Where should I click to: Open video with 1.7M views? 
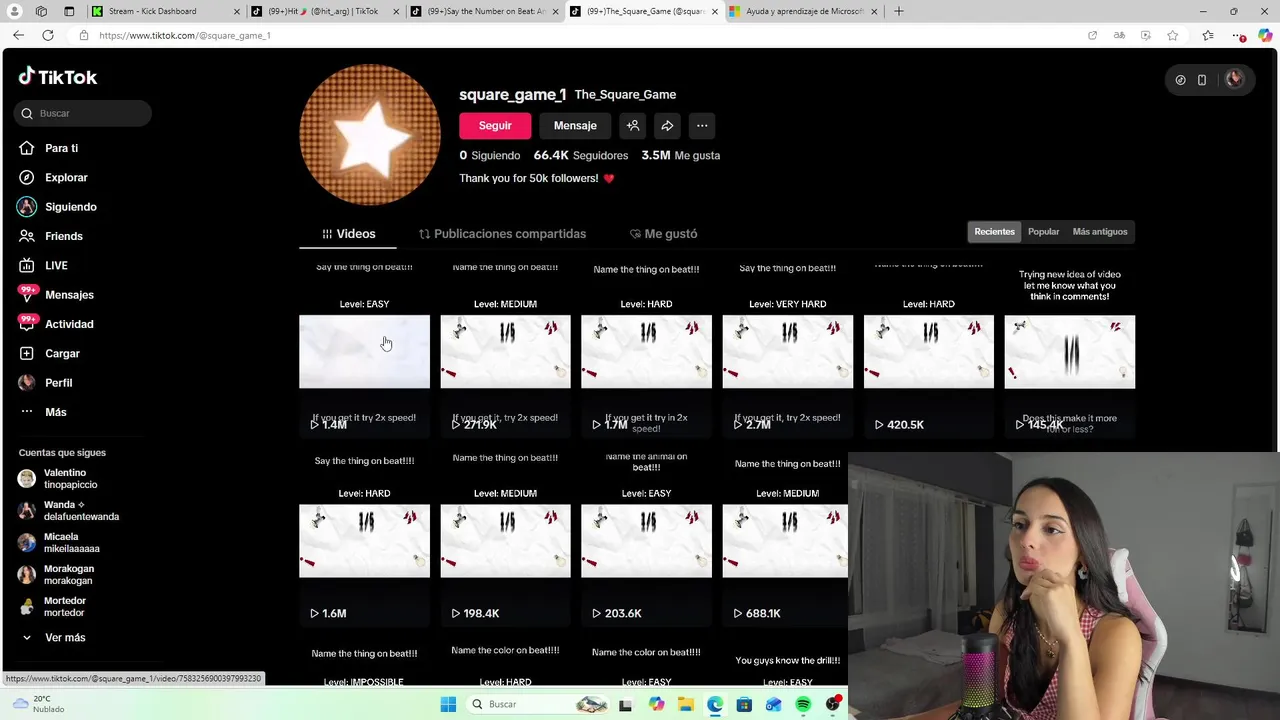click(646, 352)
